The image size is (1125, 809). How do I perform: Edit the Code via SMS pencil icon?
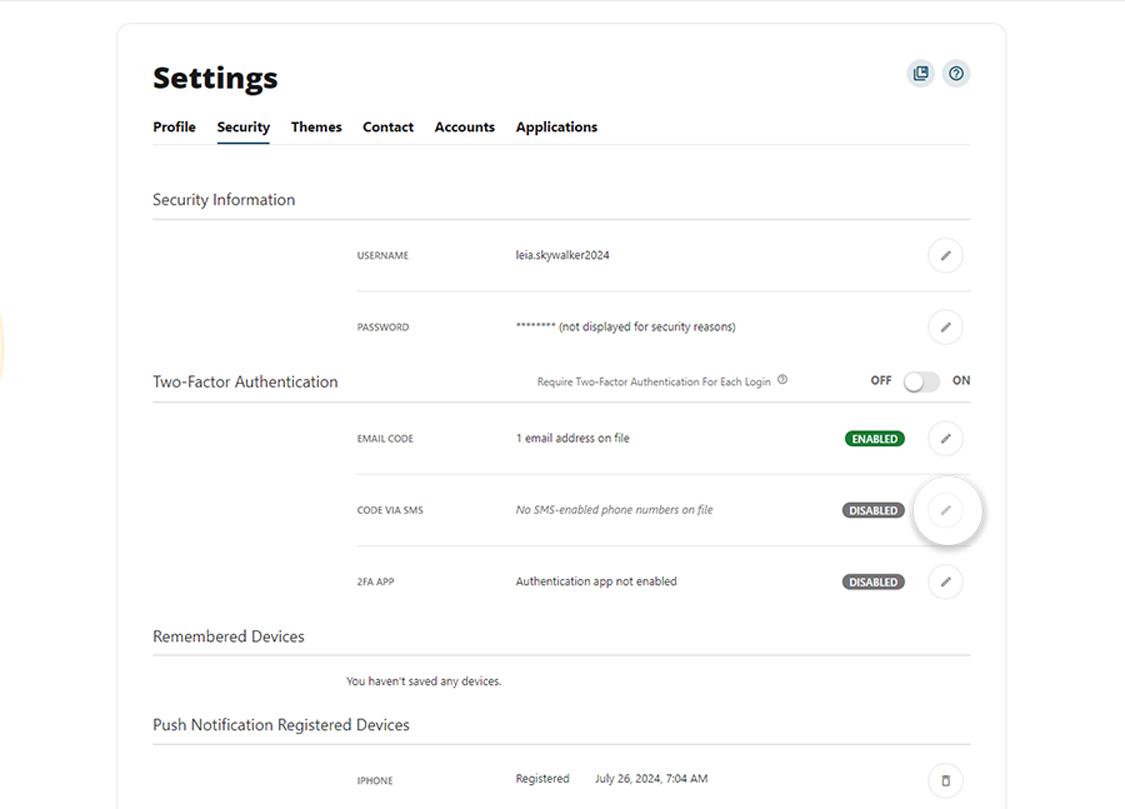pos(946,510)
